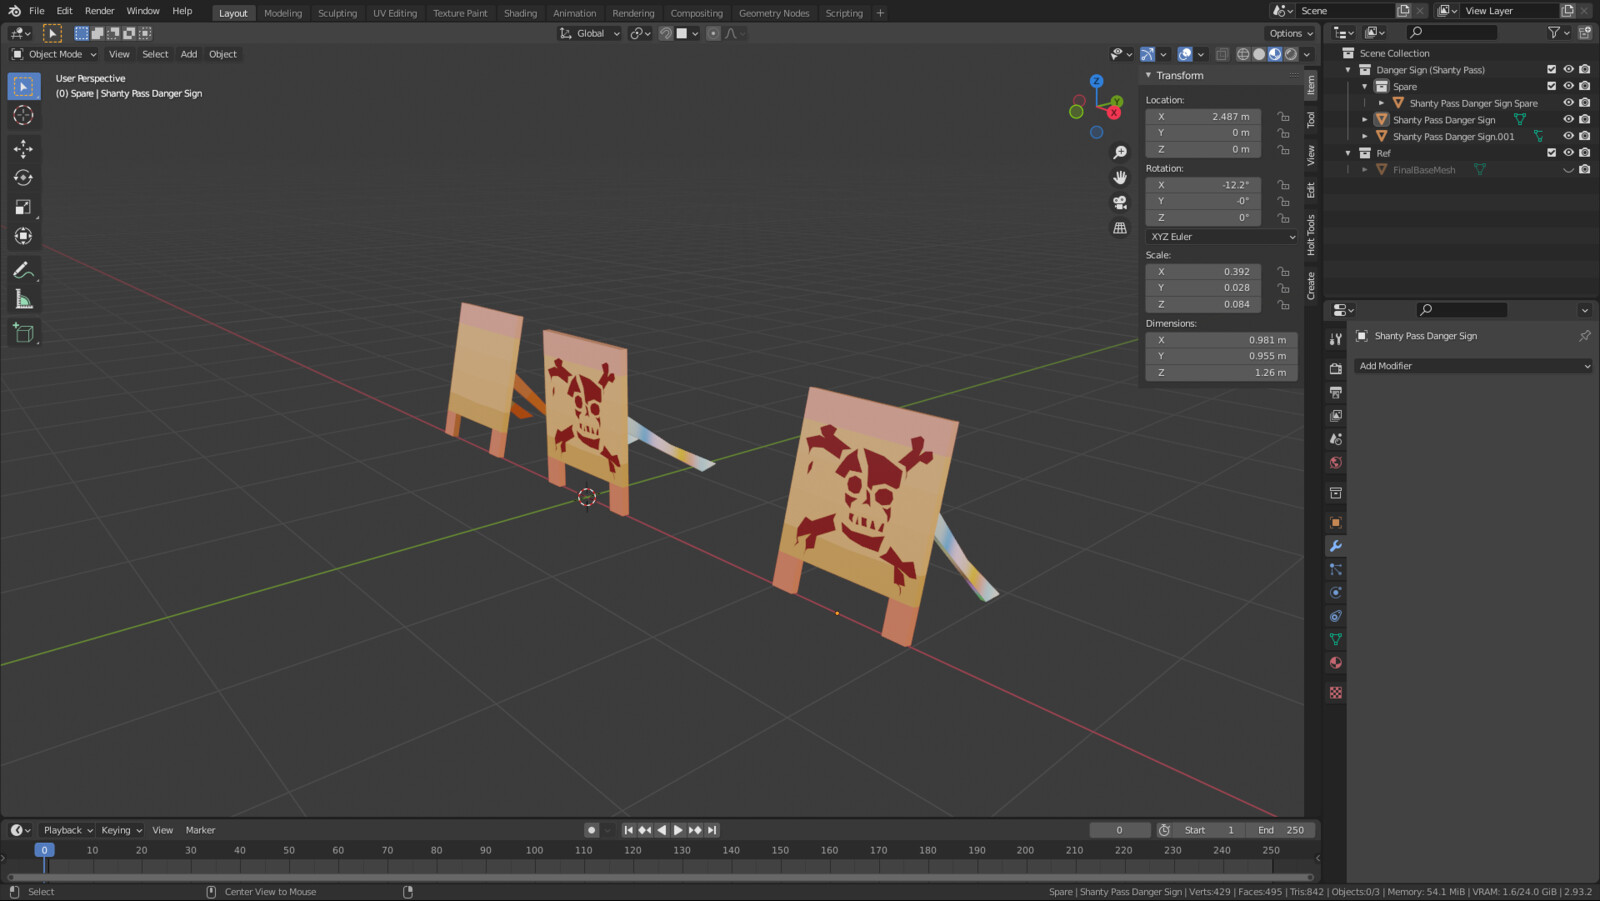
Task: Play animation forward
Action: pyautogui.click(x=678, y=830)
